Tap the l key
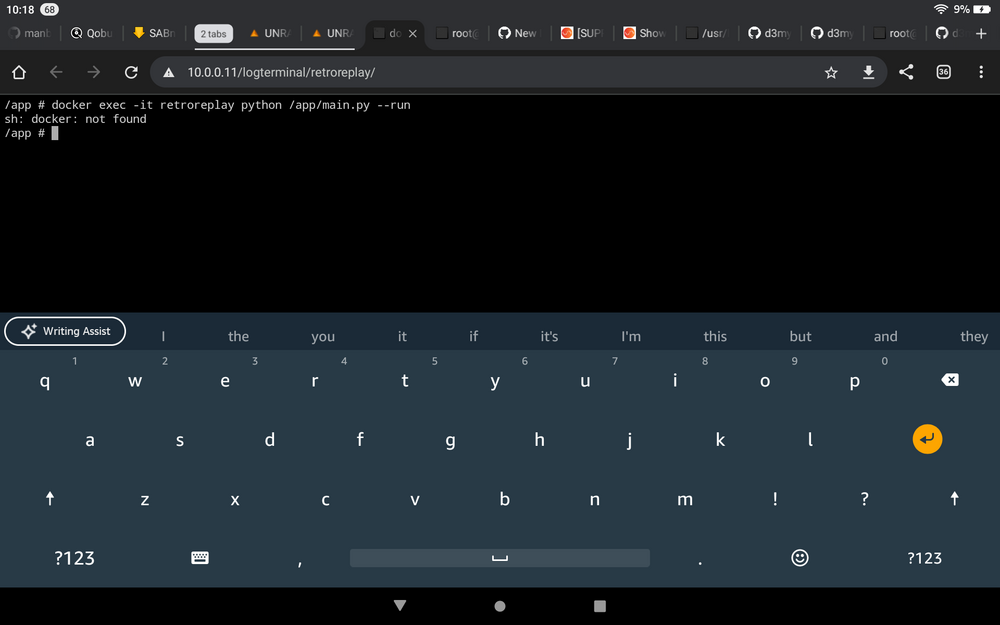 [810, 439]
